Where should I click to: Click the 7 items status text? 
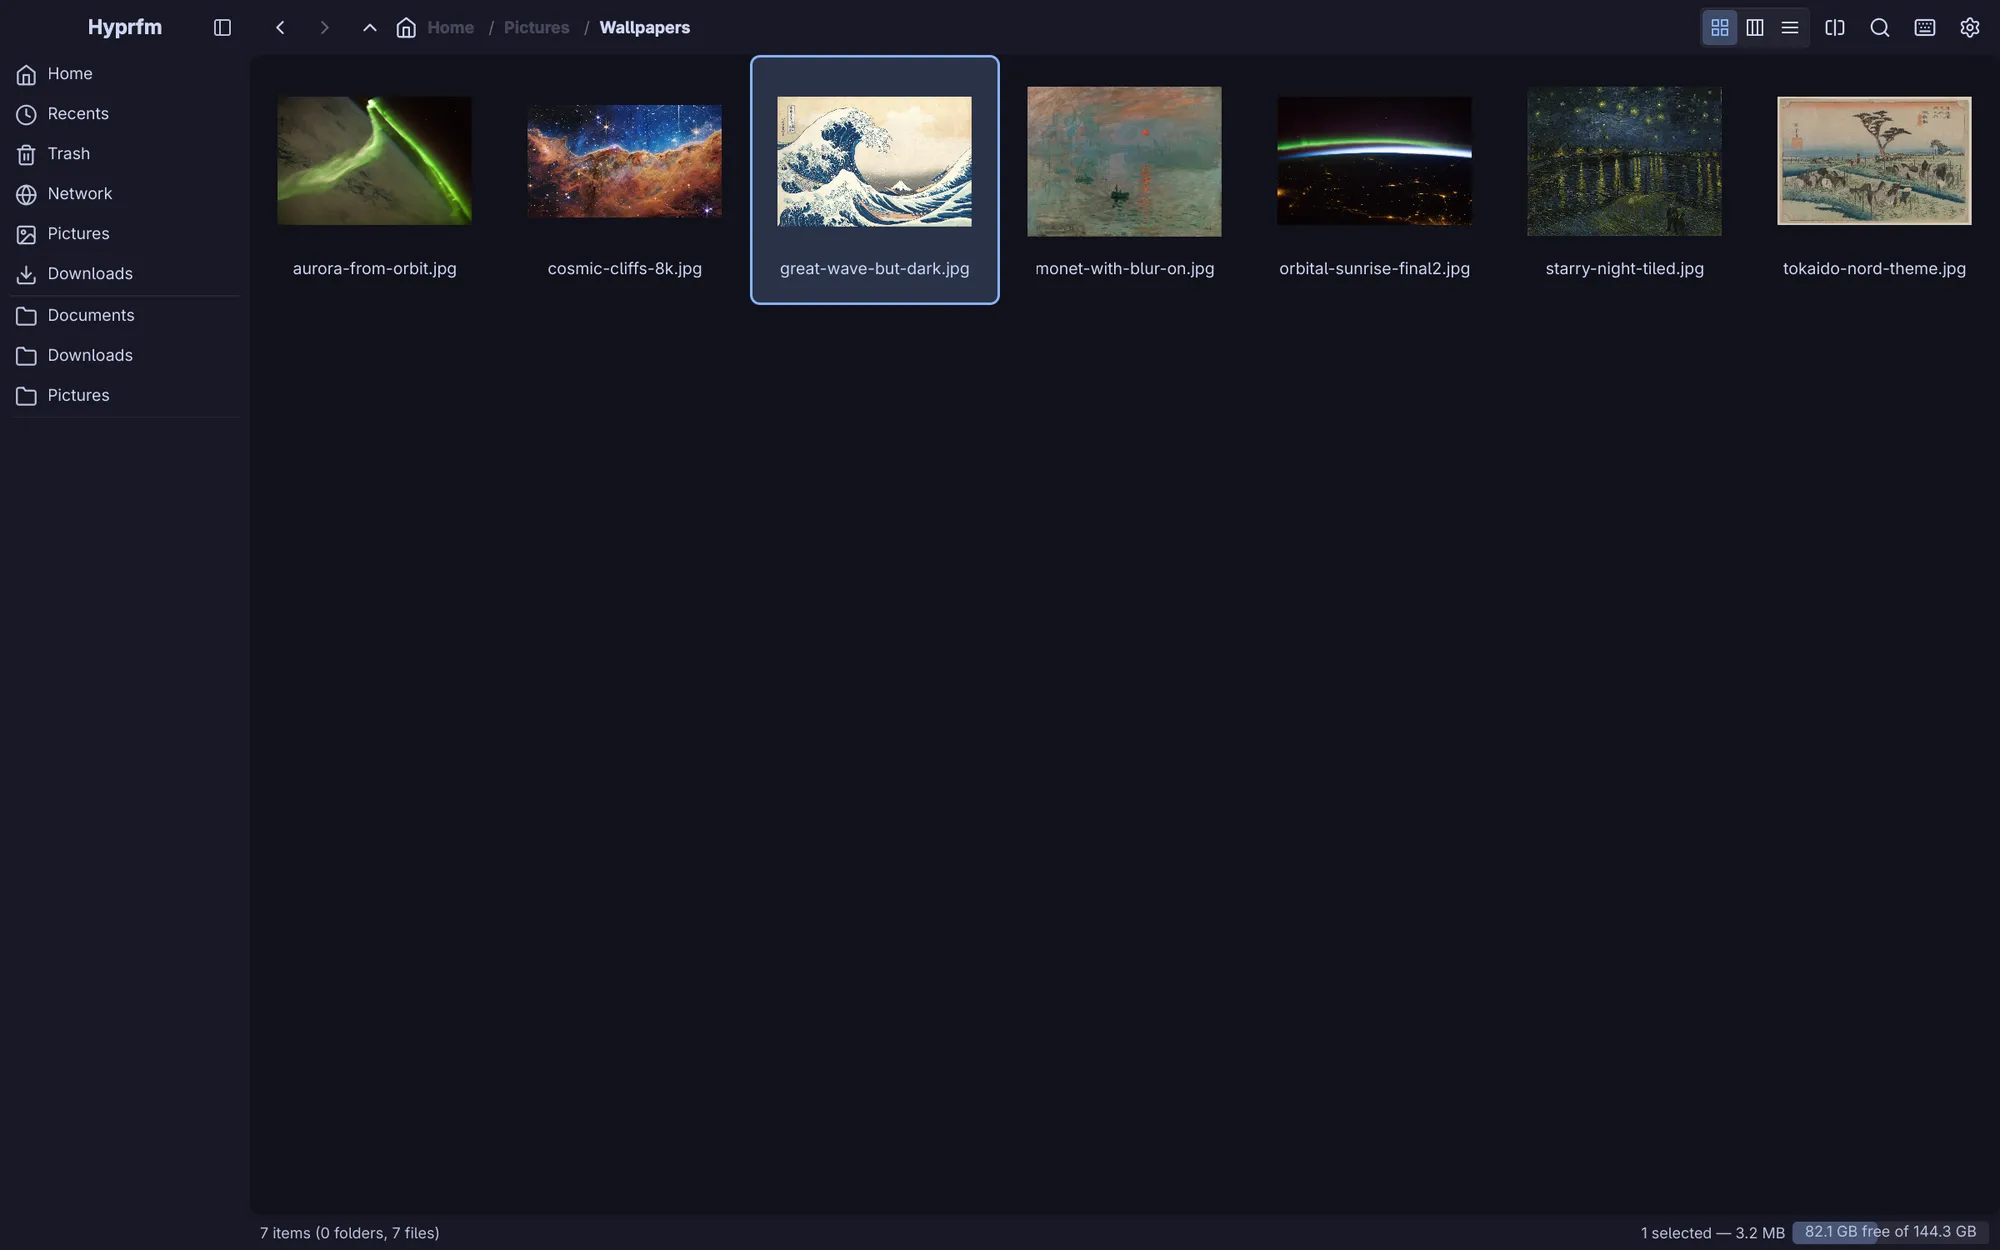350,1233
